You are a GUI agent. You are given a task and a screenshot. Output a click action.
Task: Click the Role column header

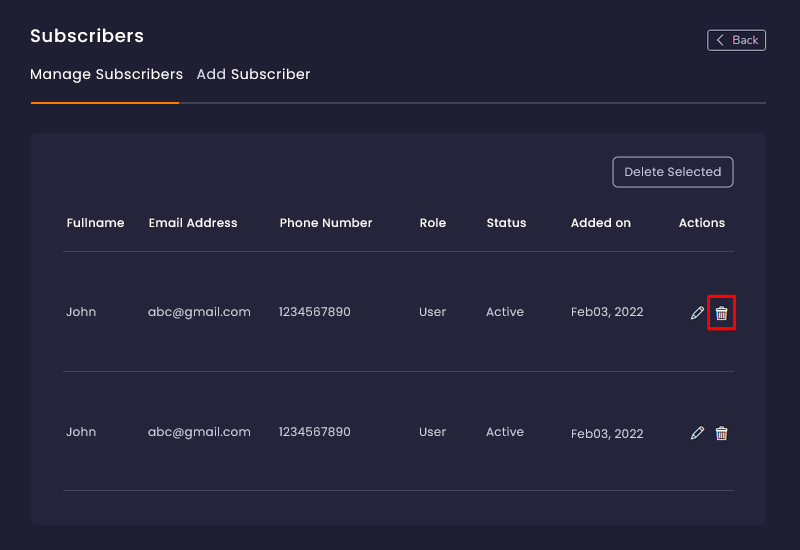(432, 223)
